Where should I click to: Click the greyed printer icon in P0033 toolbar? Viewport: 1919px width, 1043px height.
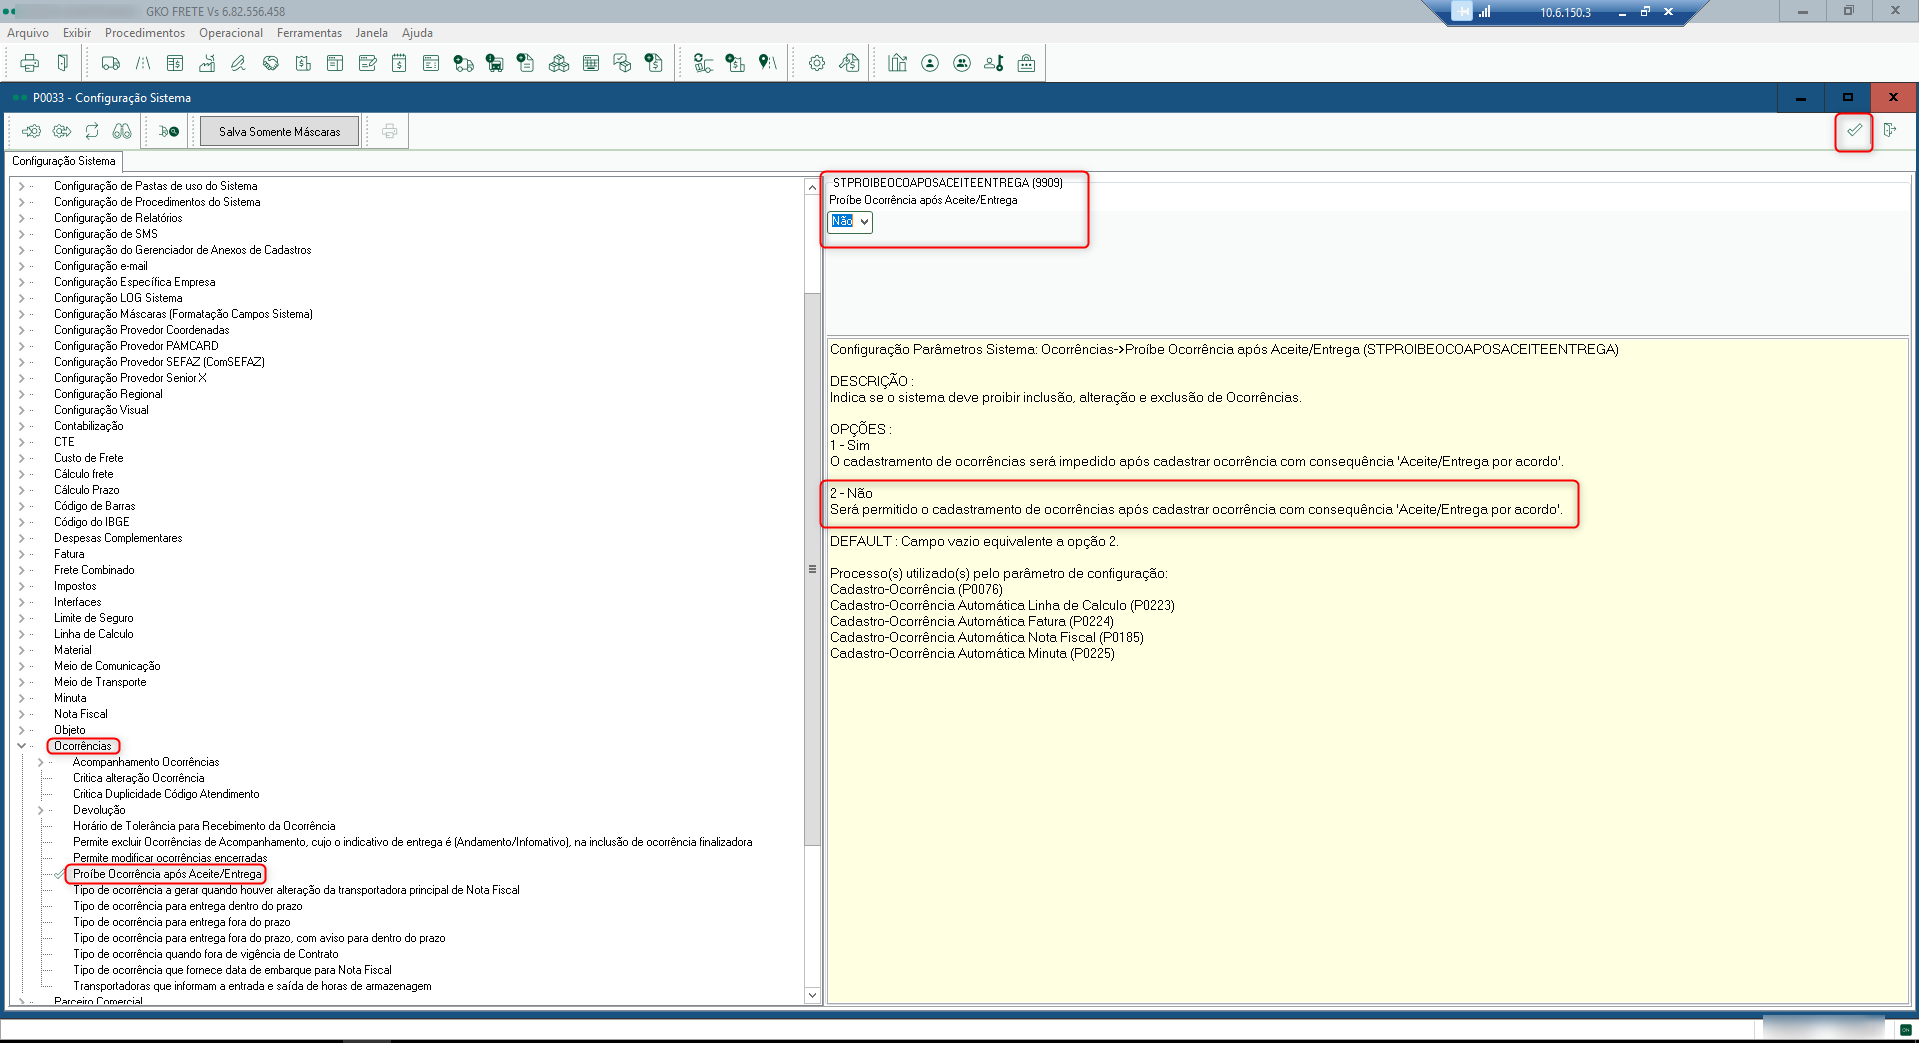(390, 131)
